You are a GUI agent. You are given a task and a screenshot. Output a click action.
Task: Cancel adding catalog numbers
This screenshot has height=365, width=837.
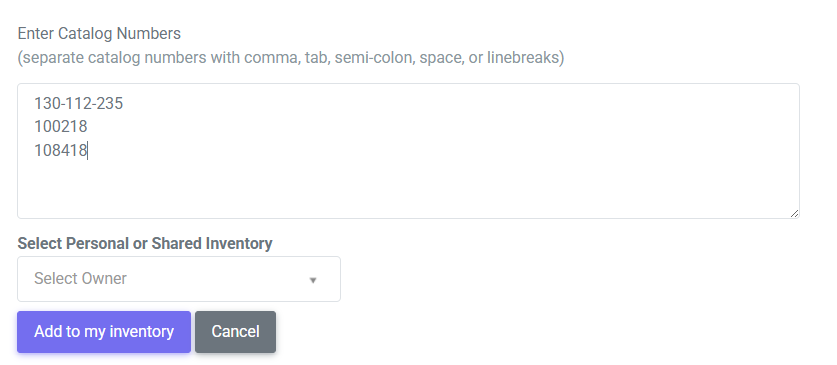point(235,332)
